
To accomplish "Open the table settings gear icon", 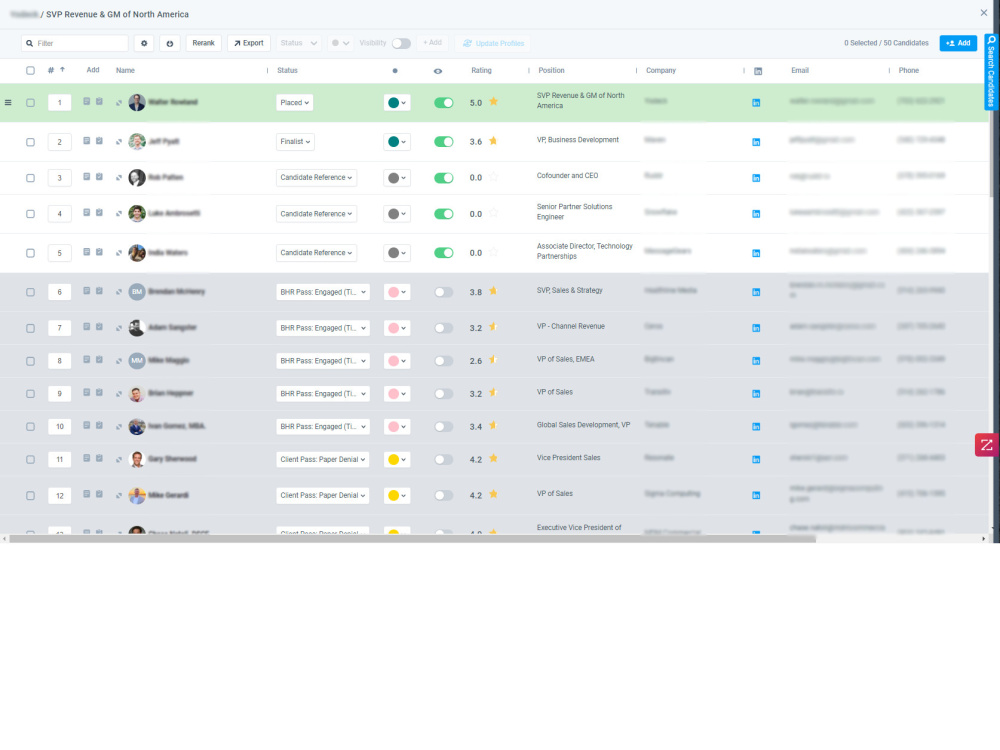I will 144,43.
